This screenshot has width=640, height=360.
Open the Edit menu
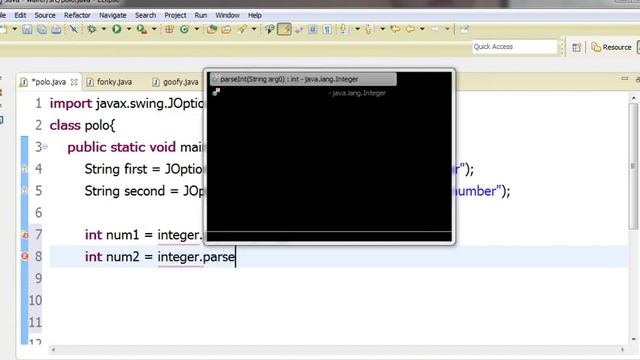coord(20,15)
